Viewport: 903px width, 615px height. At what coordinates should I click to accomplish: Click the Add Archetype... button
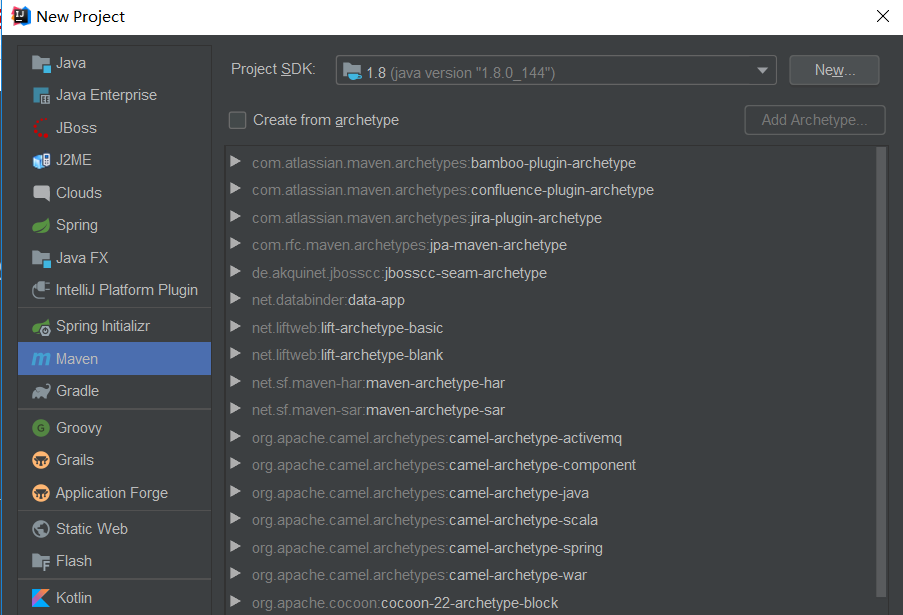coord(814,120)
